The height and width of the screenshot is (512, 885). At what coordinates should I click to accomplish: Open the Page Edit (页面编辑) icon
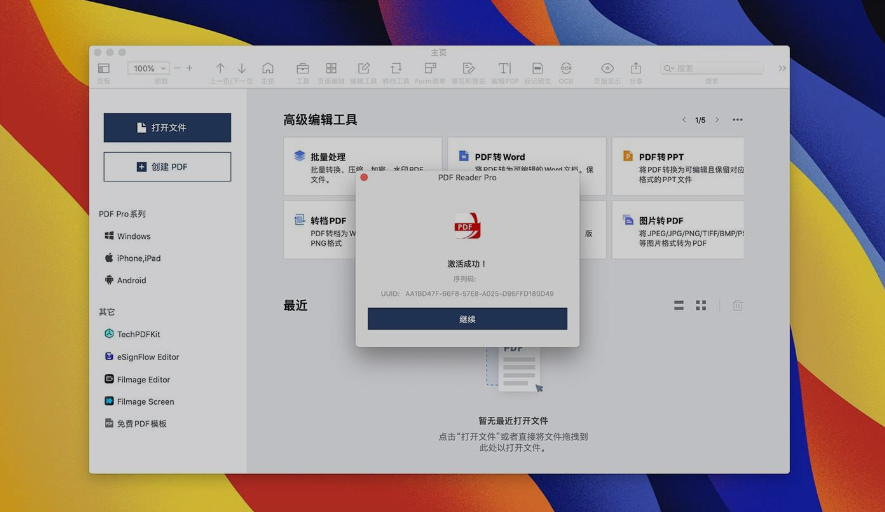pos(331,68)
